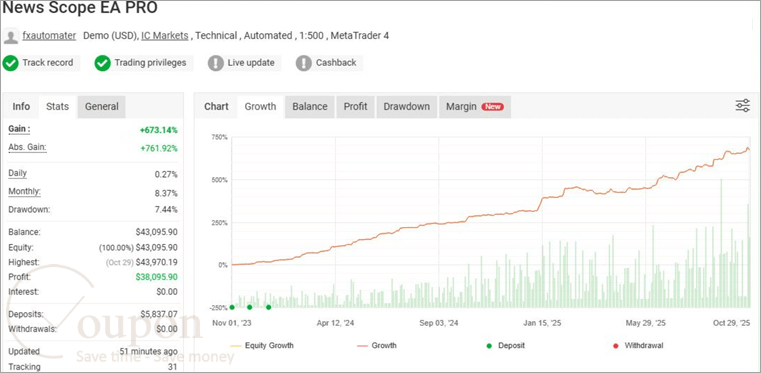Click the $38,095.90 profit value
The height and width of the screenshot is (373, 761).
tap(156, 277)
